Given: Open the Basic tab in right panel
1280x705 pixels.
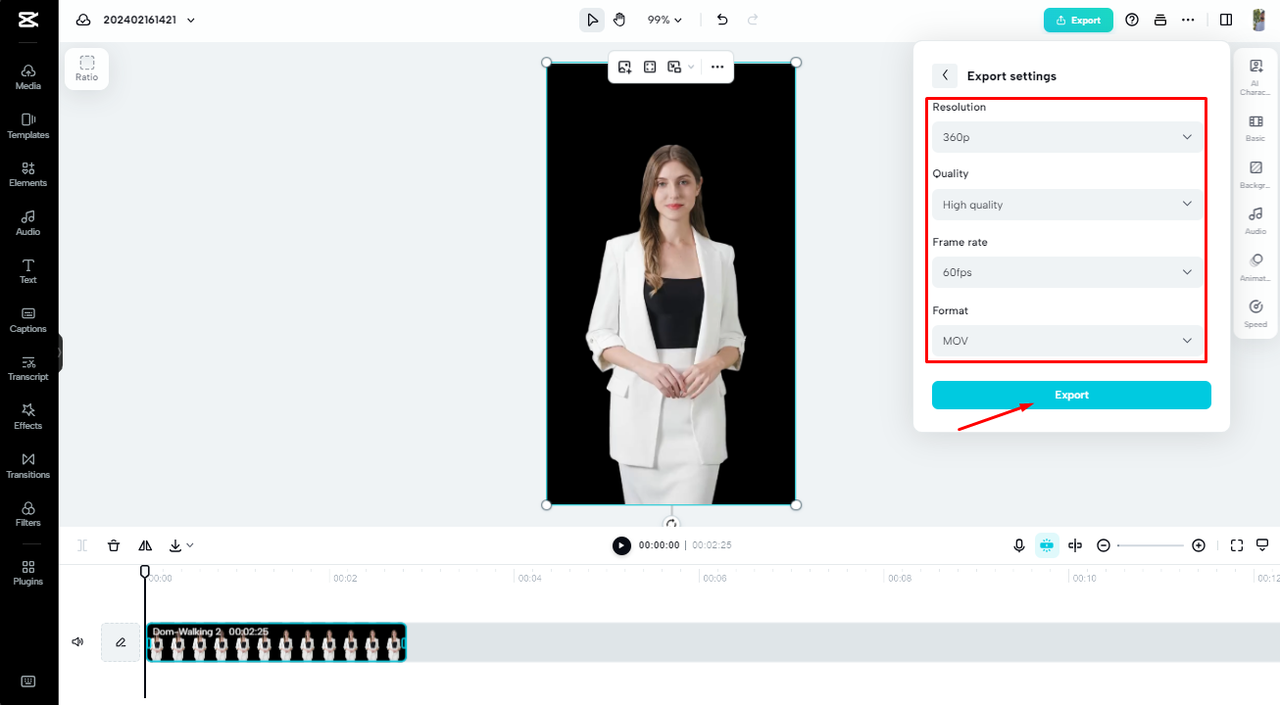Looking at the screenshot, I should 1255,128.
